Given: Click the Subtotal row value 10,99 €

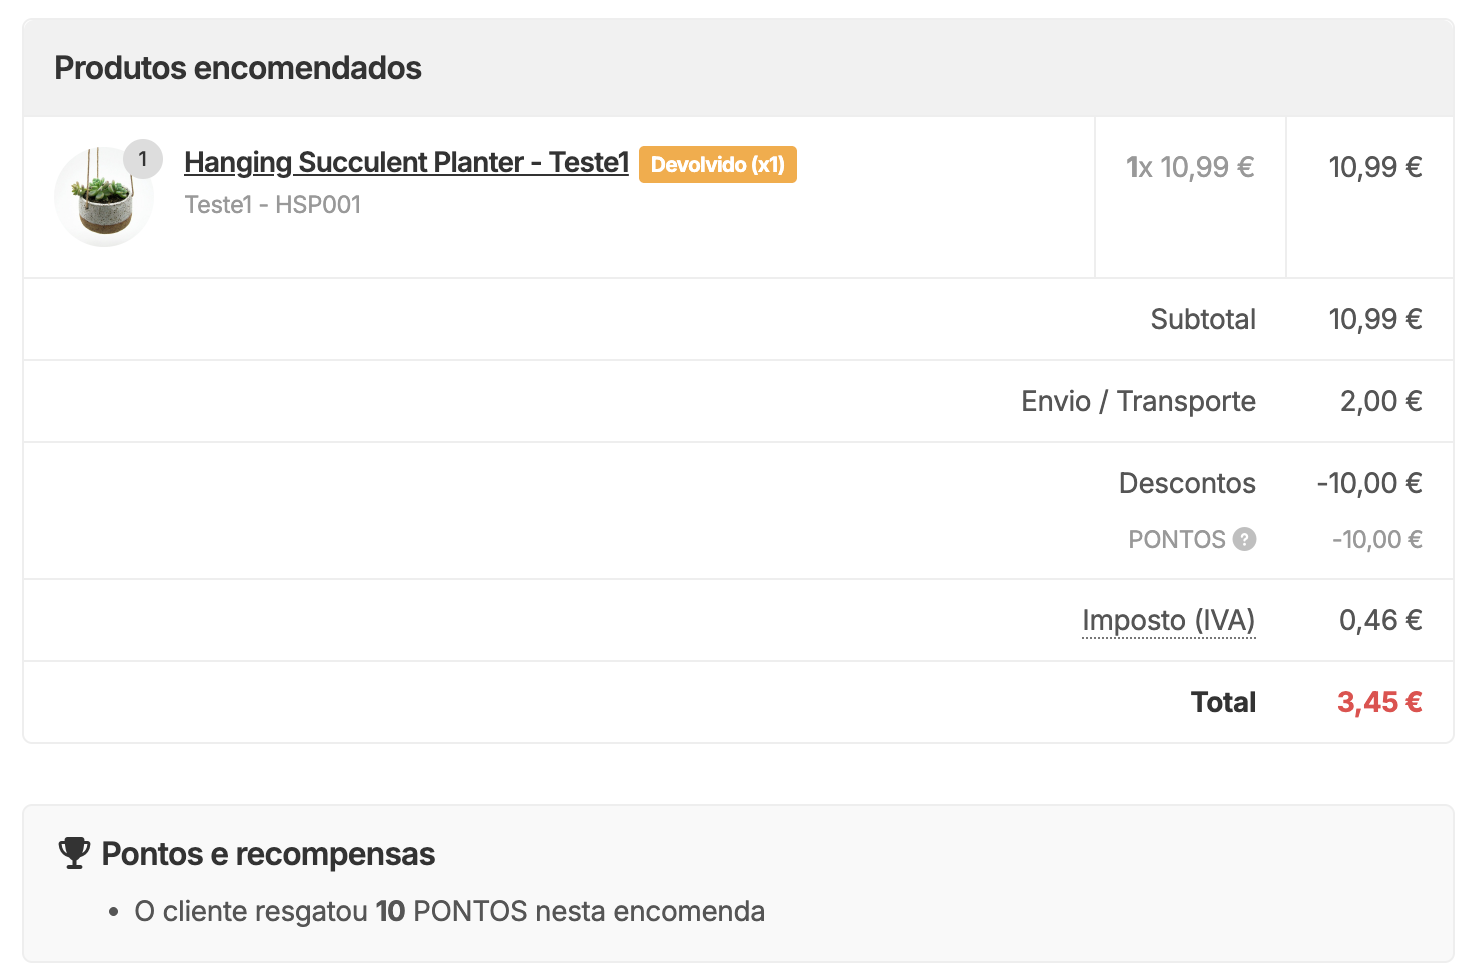Looking at the screenshot, I should [x=1377, y=319].
